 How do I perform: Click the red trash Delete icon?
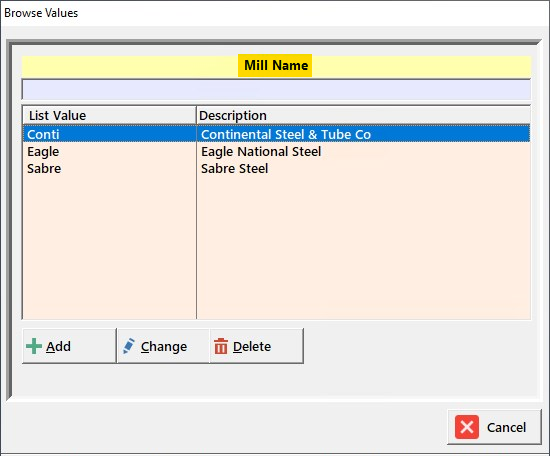click(x=221, y=346)
